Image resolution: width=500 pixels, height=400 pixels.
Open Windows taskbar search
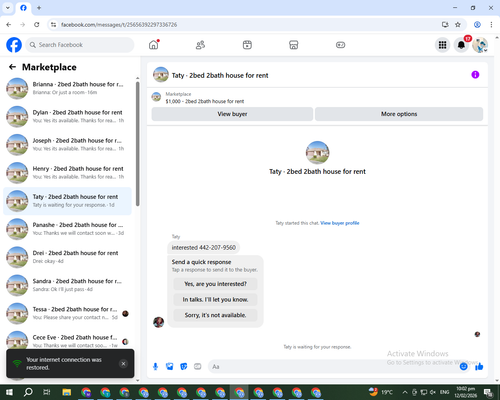(x=28, y=392)
